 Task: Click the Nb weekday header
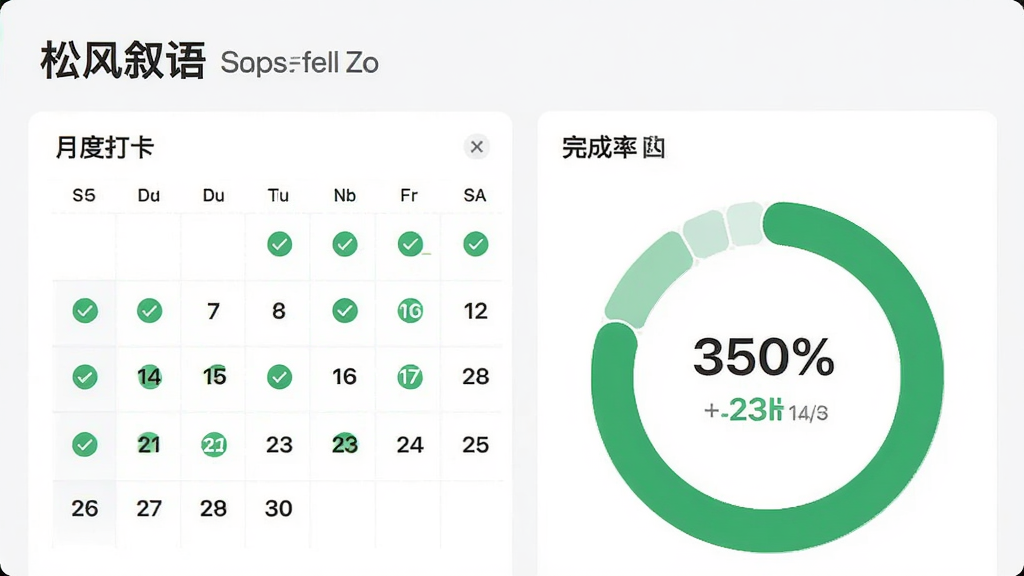tap(345, 195)
